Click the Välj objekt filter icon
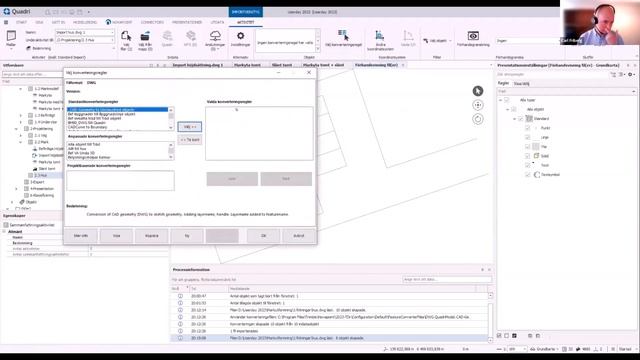 pos(426,41)
